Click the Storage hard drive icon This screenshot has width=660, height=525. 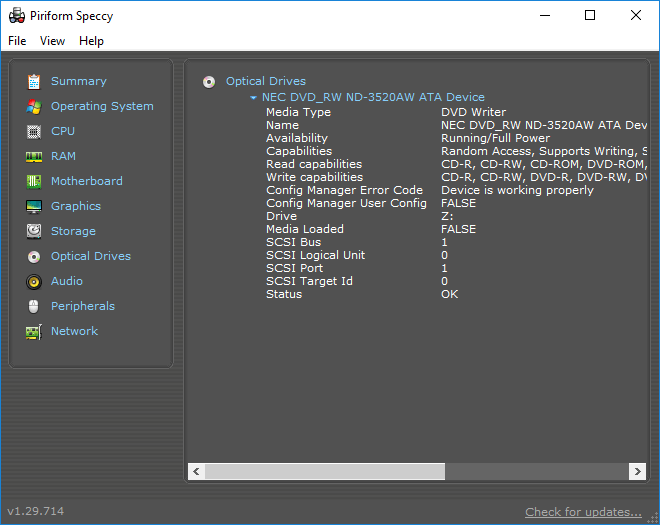(34, 232)
